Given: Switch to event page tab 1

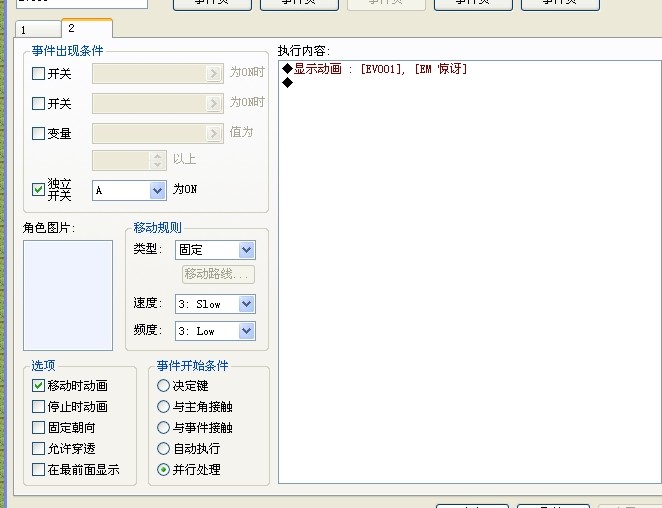Looking at the screenshot, I should click(x=38, y=30).
